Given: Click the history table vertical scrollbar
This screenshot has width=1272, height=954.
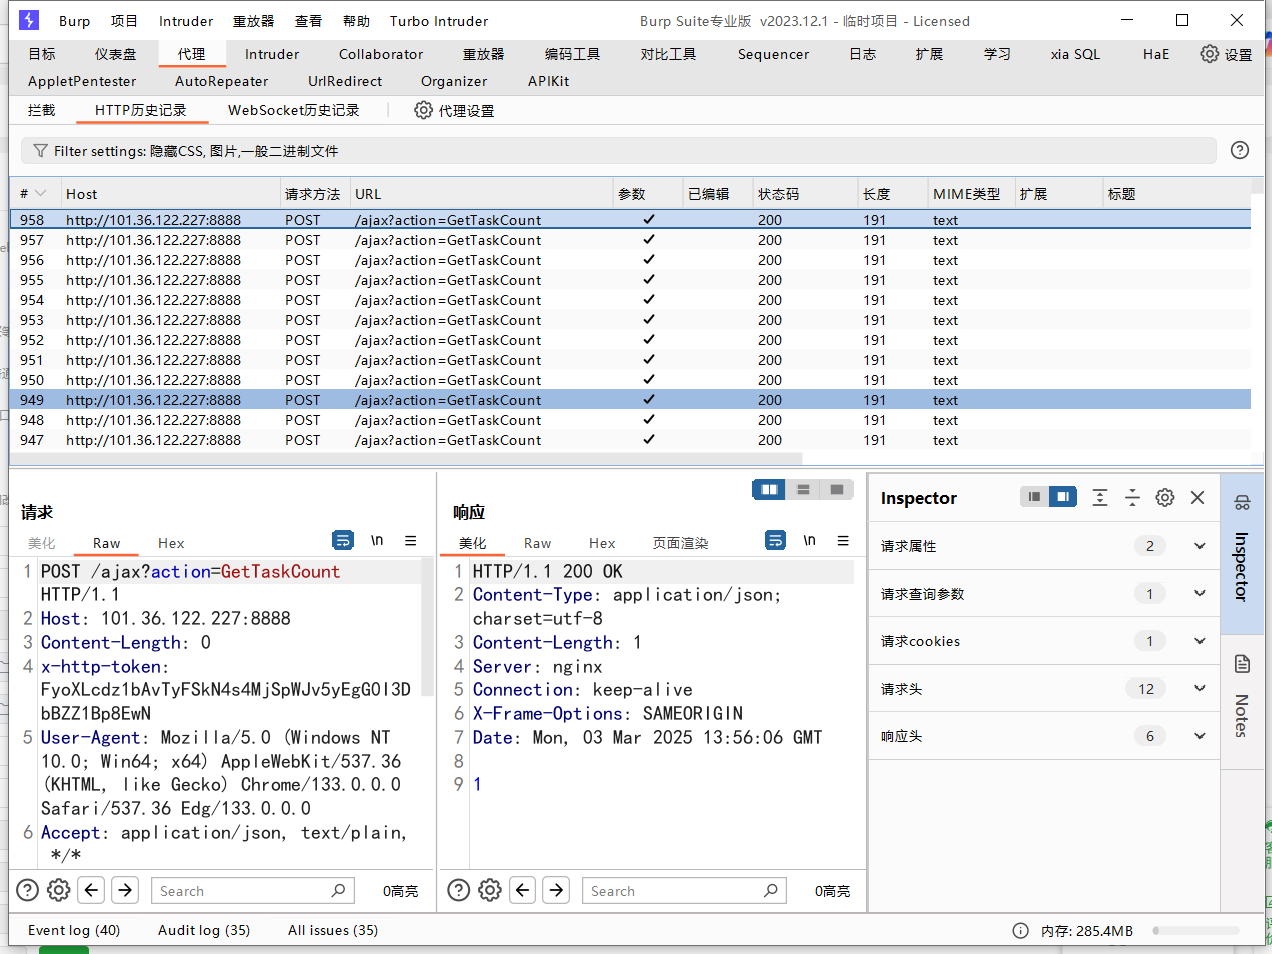Looking at the screenshot, I should click(x=1257, y=186).
